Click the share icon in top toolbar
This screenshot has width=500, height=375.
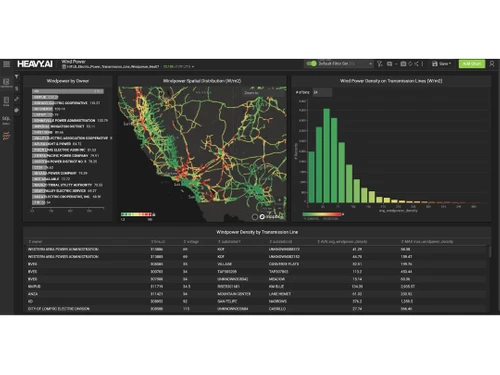tap(416, 64)
